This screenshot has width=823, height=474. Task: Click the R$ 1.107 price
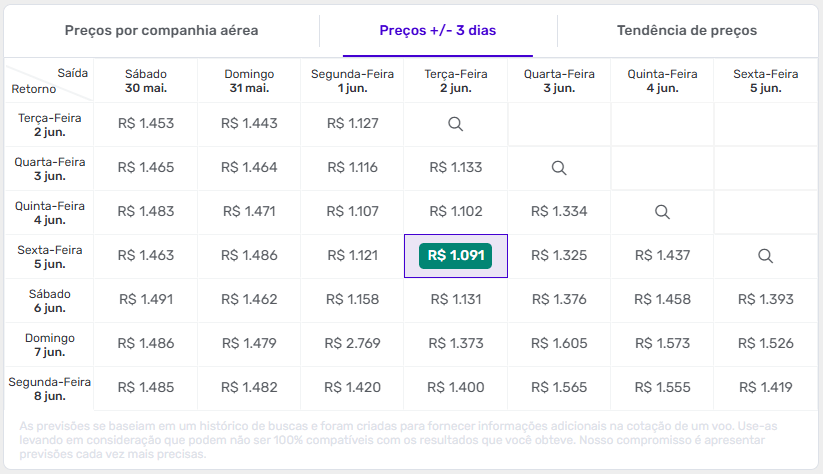(353, 211)
